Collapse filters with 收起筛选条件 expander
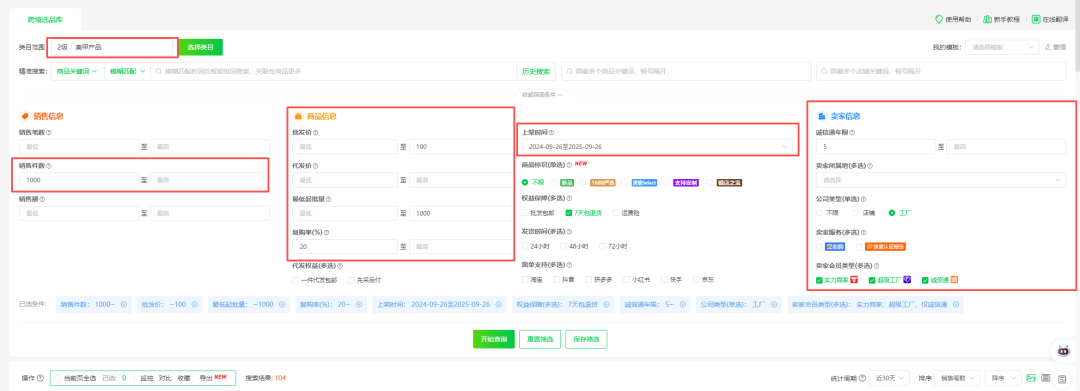The image size is (1080, 391). pyautogui.click(x=543, y=94)
